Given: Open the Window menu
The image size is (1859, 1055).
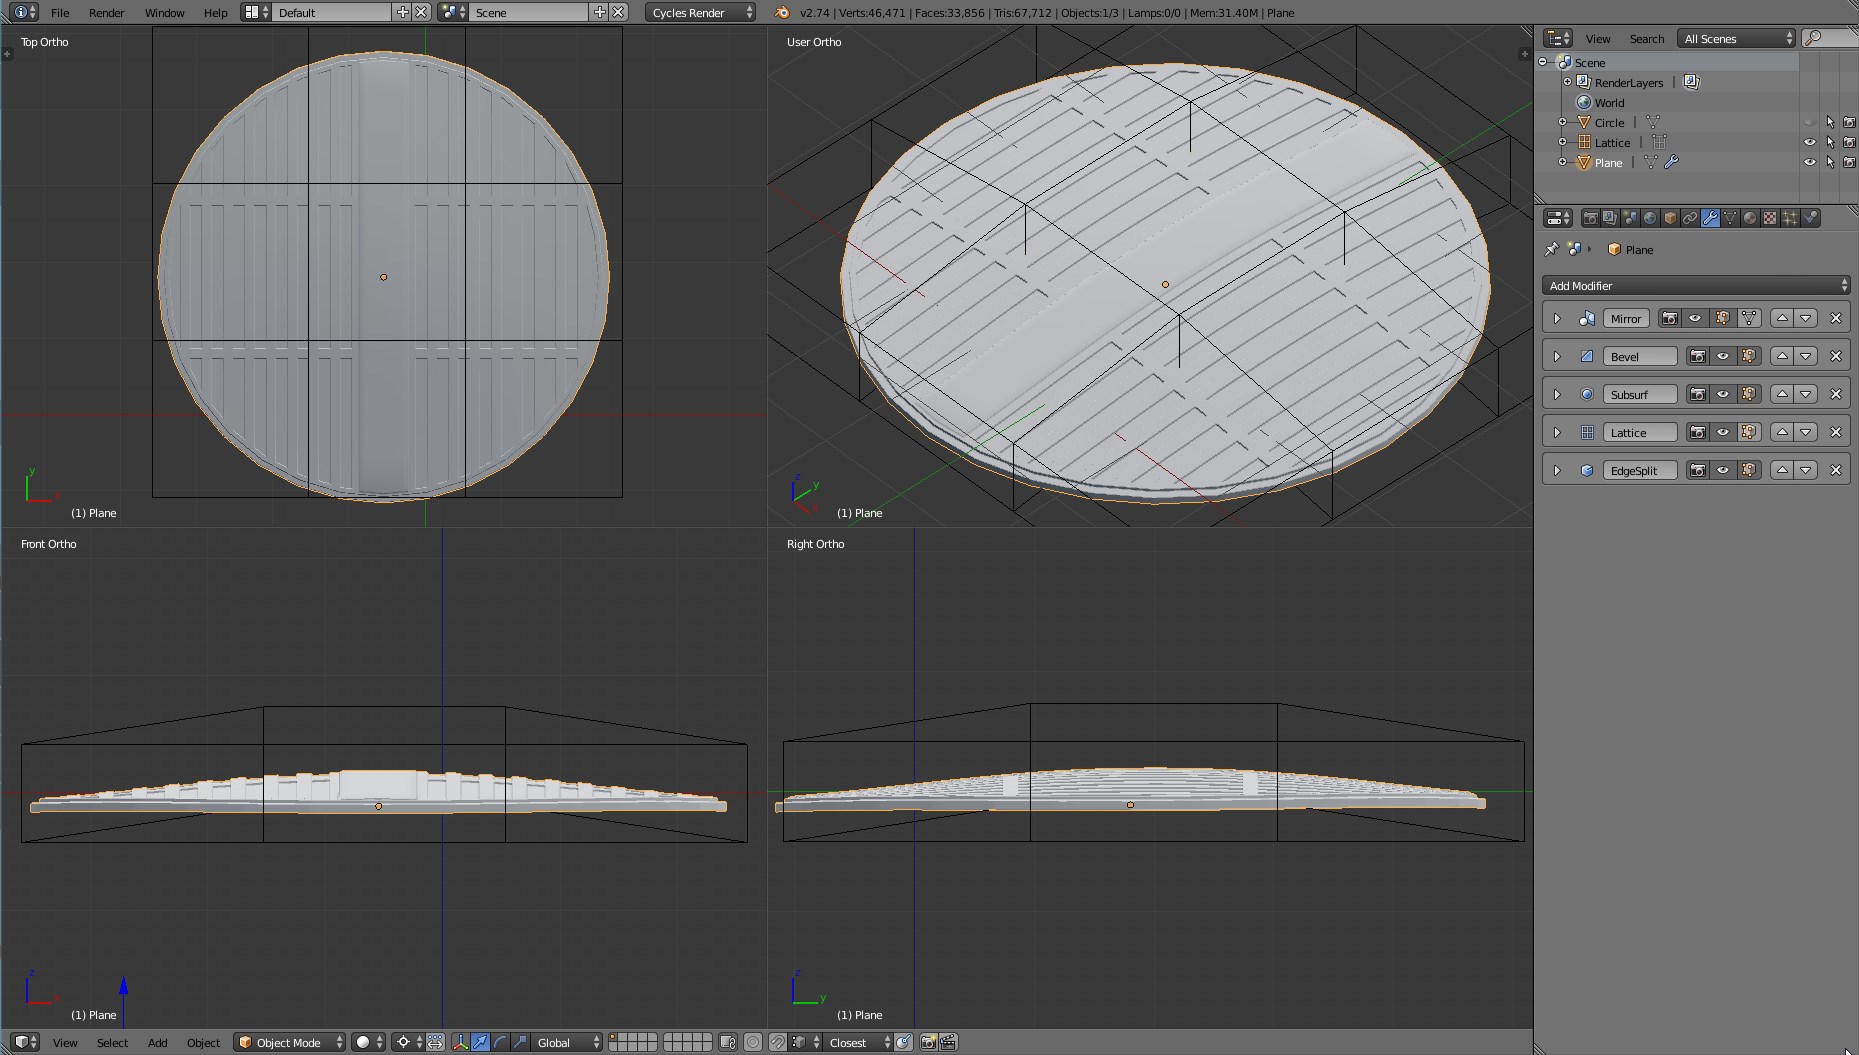Looking at the screenshot, I should point(165,12).
